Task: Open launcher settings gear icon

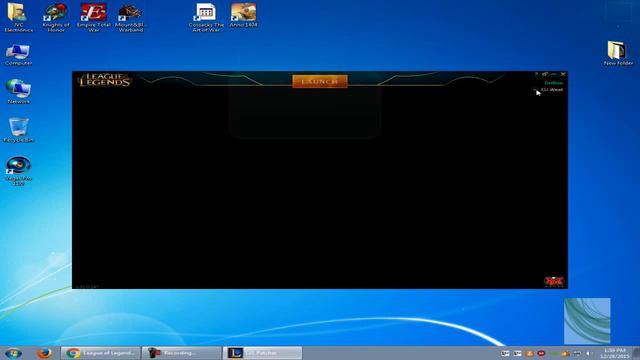Action: point(545,74)
